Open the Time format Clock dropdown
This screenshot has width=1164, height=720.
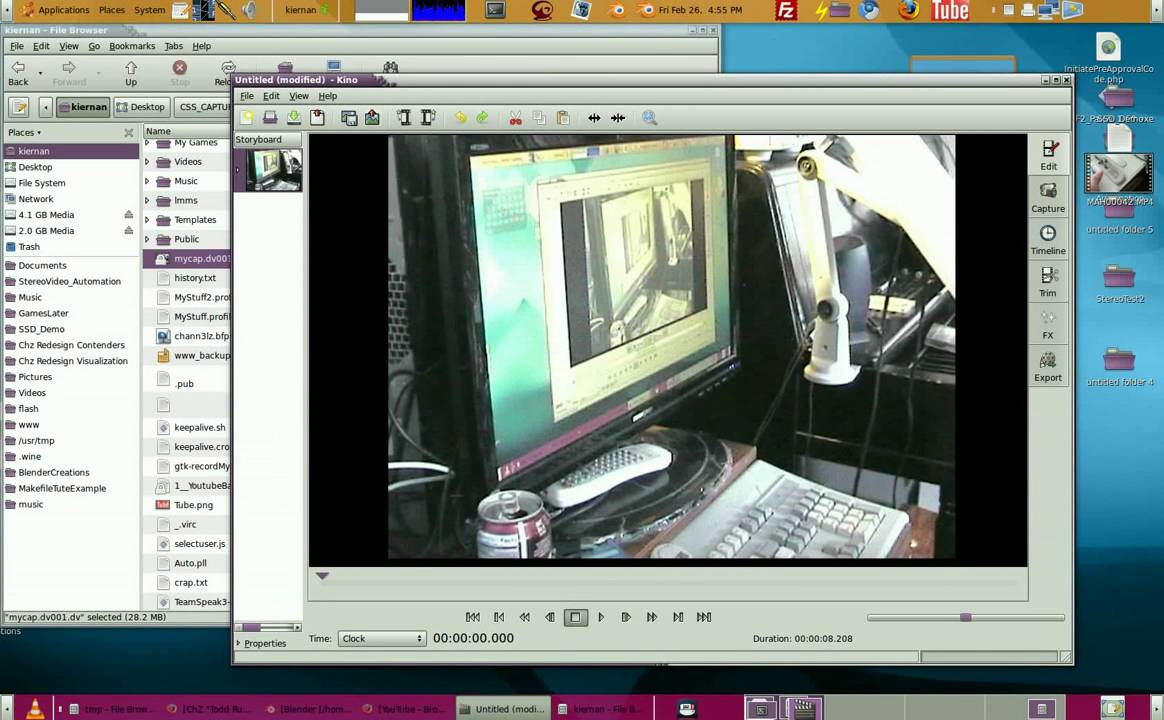[x=382, y=638]
